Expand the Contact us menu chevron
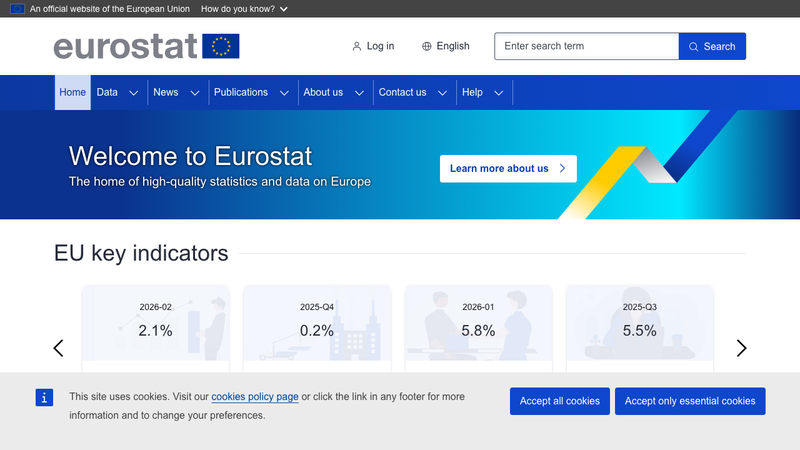 (442, 93)
